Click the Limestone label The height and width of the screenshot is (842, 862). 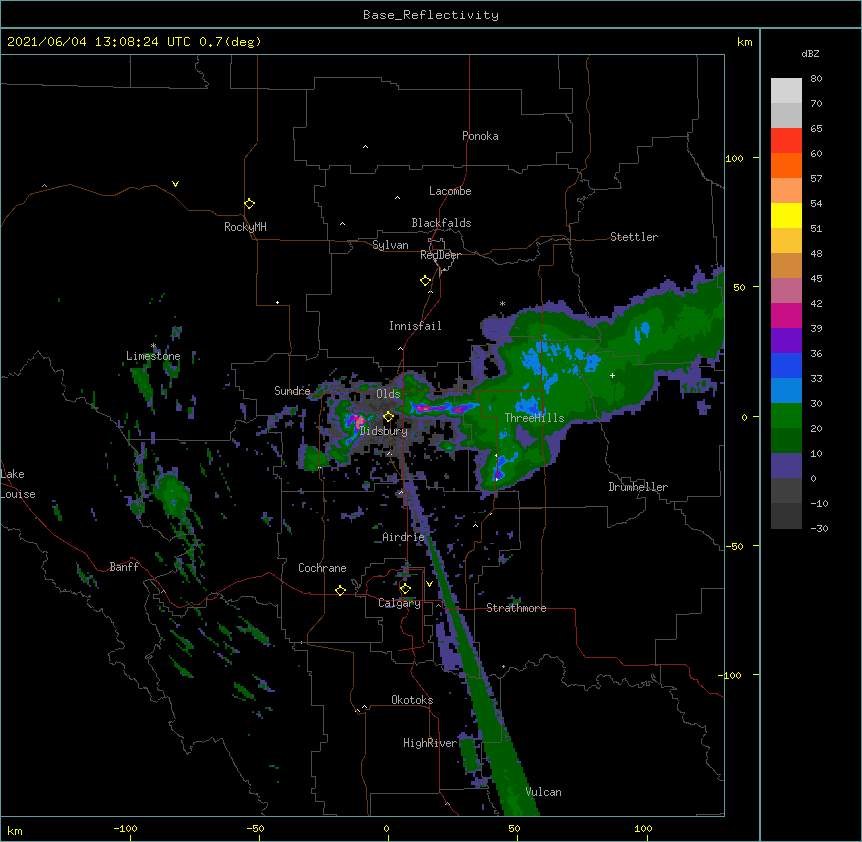point(153,356)
